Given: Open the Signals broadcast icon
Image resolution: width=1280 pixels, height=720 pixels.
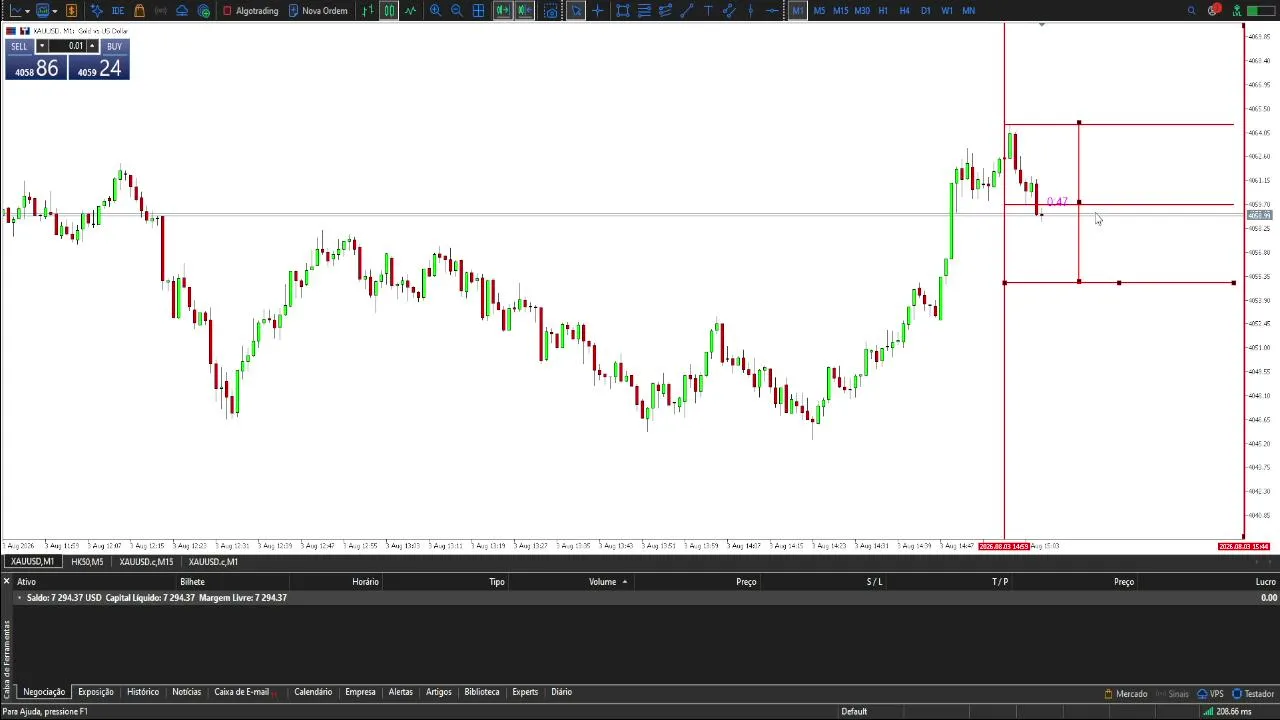Looking at the screenshot, I should (160, 10).
